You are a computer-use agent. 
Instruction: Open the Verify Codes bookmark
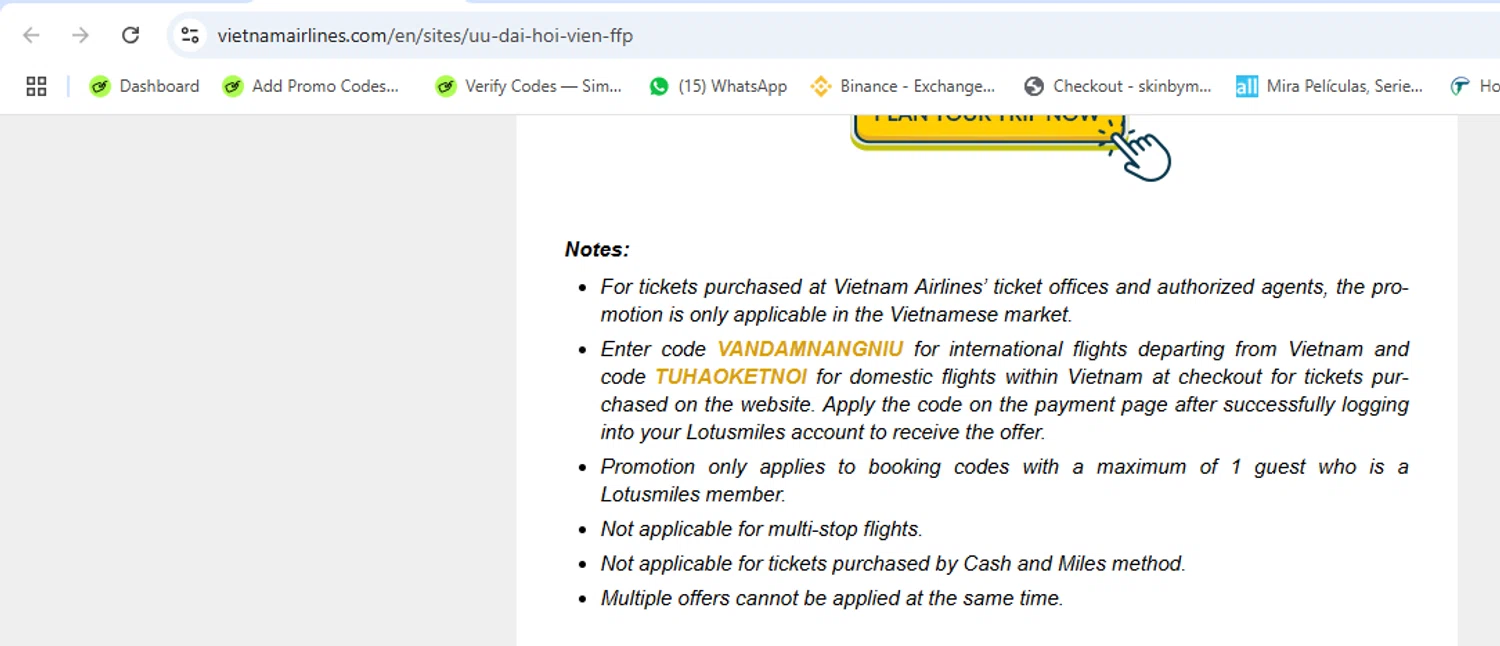pos(529,87)
